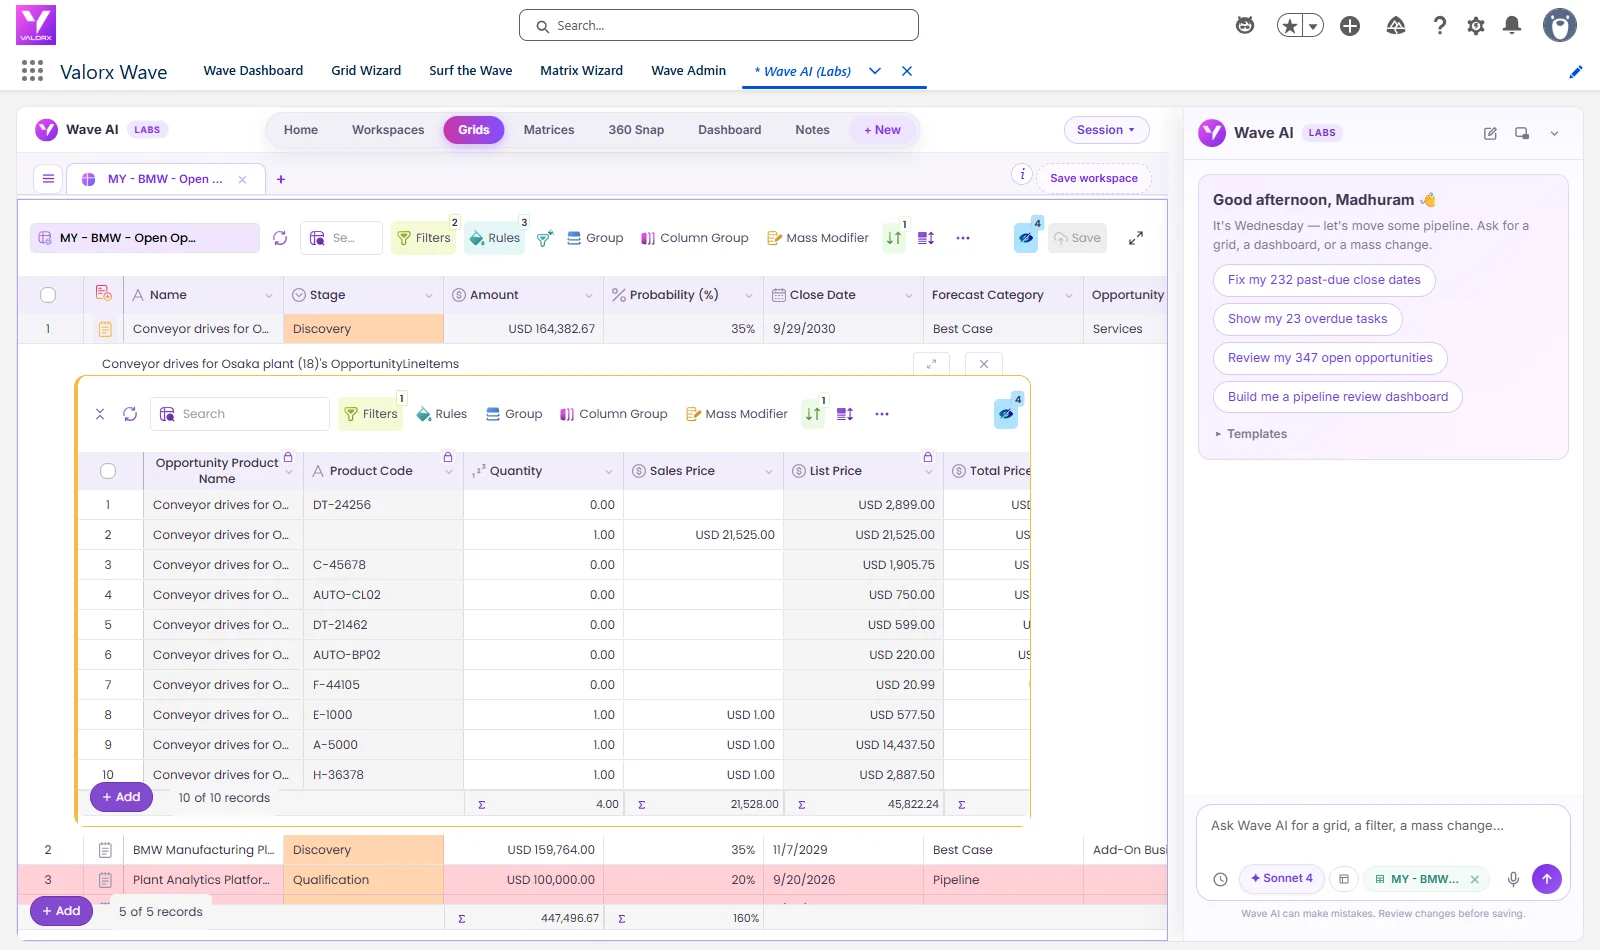
Task: Click the refresh icon beside the grid name
Action: pyautogui.click(x=280, y=238)
